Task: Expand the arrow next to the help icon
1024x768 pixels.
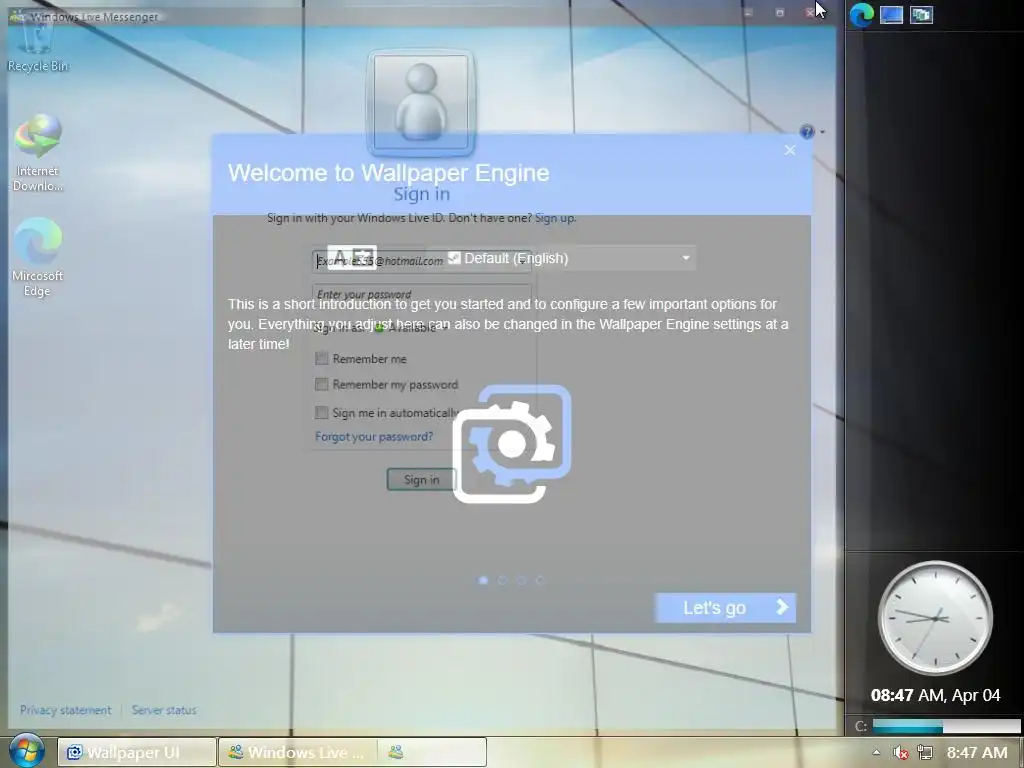Action: pyautogui.click(x=822, y=132)
